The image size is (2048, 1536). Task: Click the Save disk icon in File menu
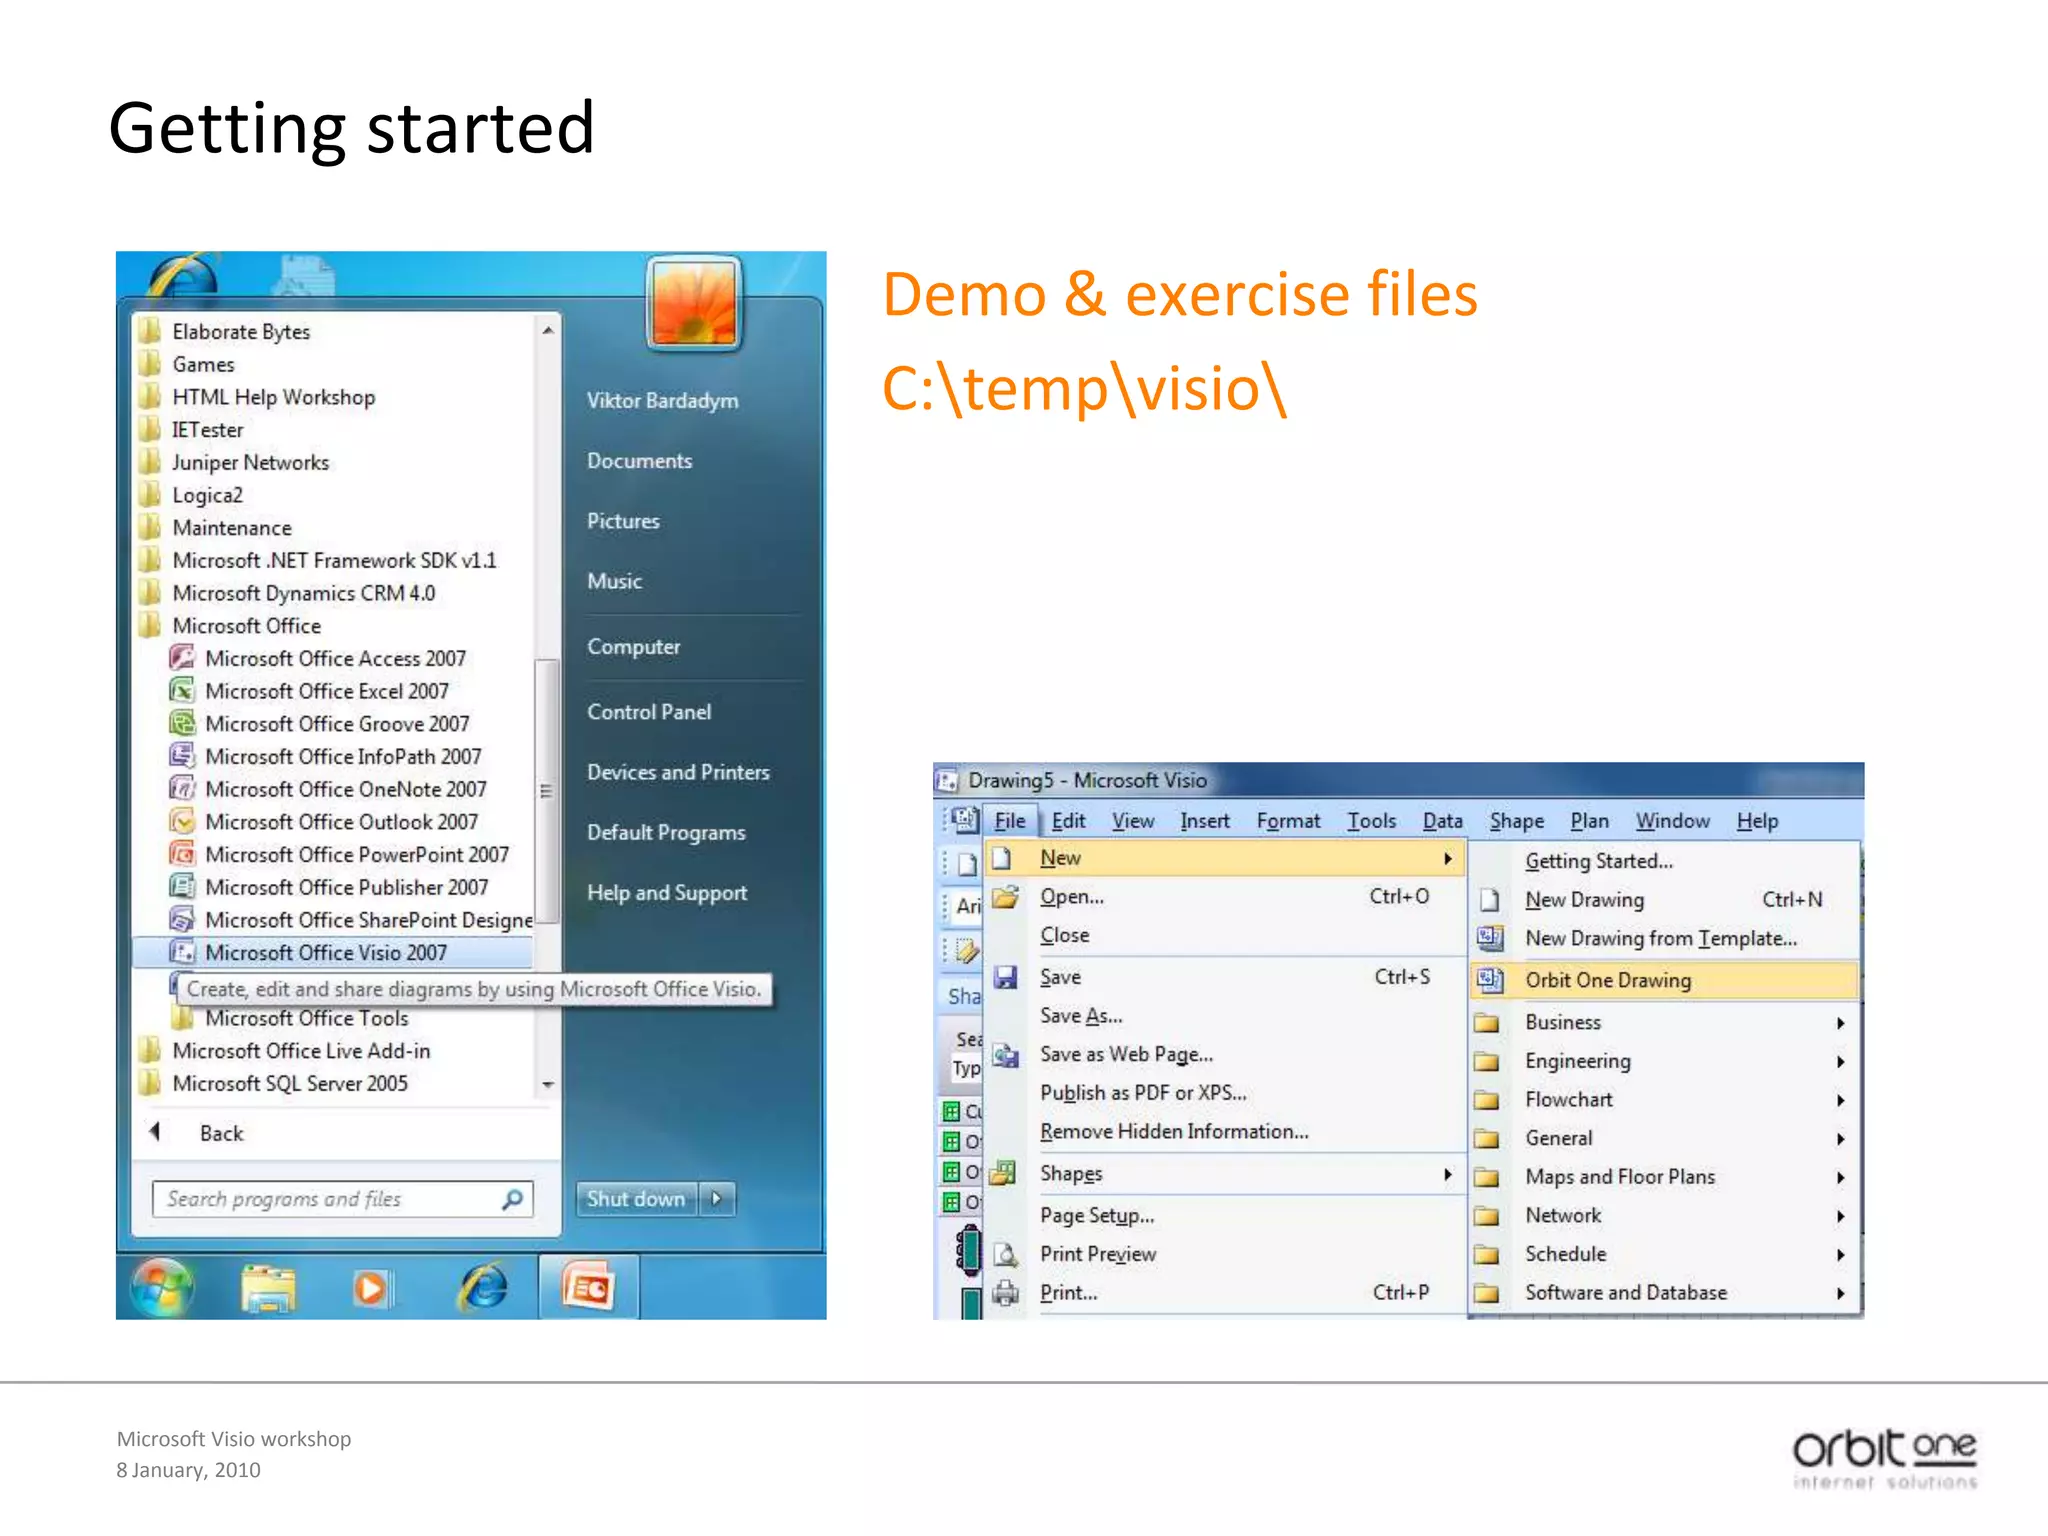point(1005,977)
